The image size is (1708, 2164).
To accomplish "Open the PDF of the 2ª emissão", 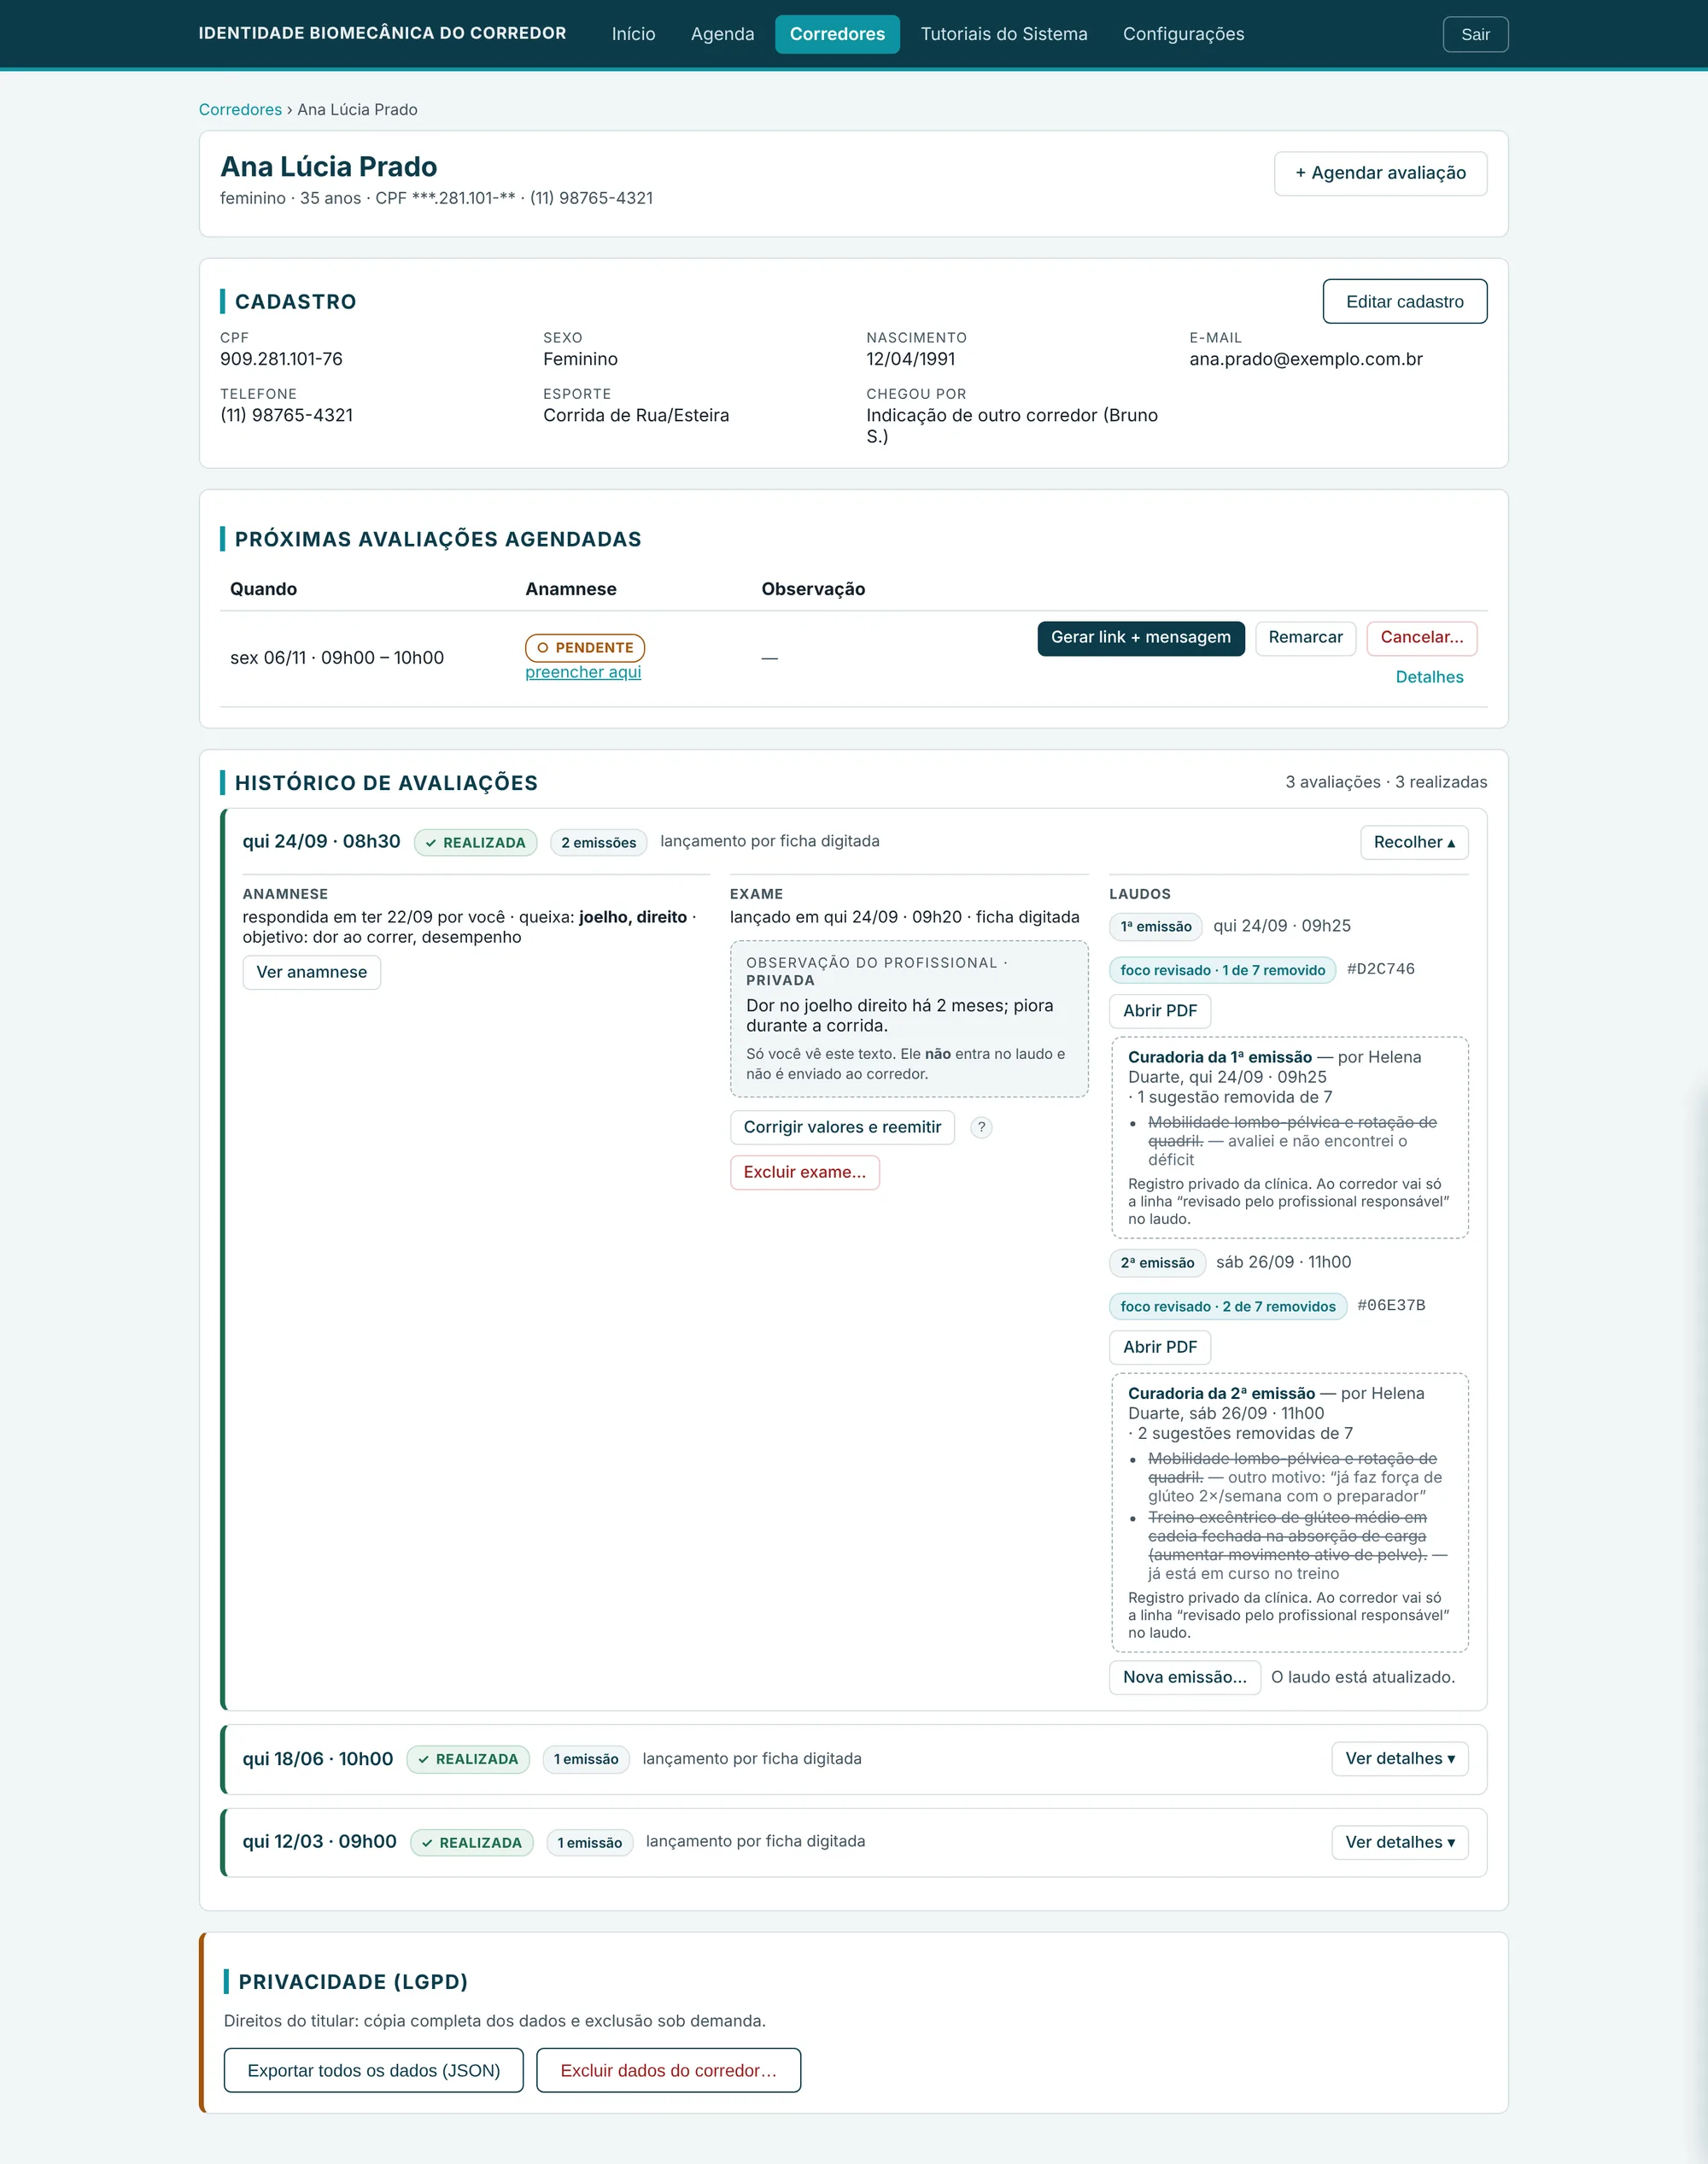I will [x=1159, y=1347].
